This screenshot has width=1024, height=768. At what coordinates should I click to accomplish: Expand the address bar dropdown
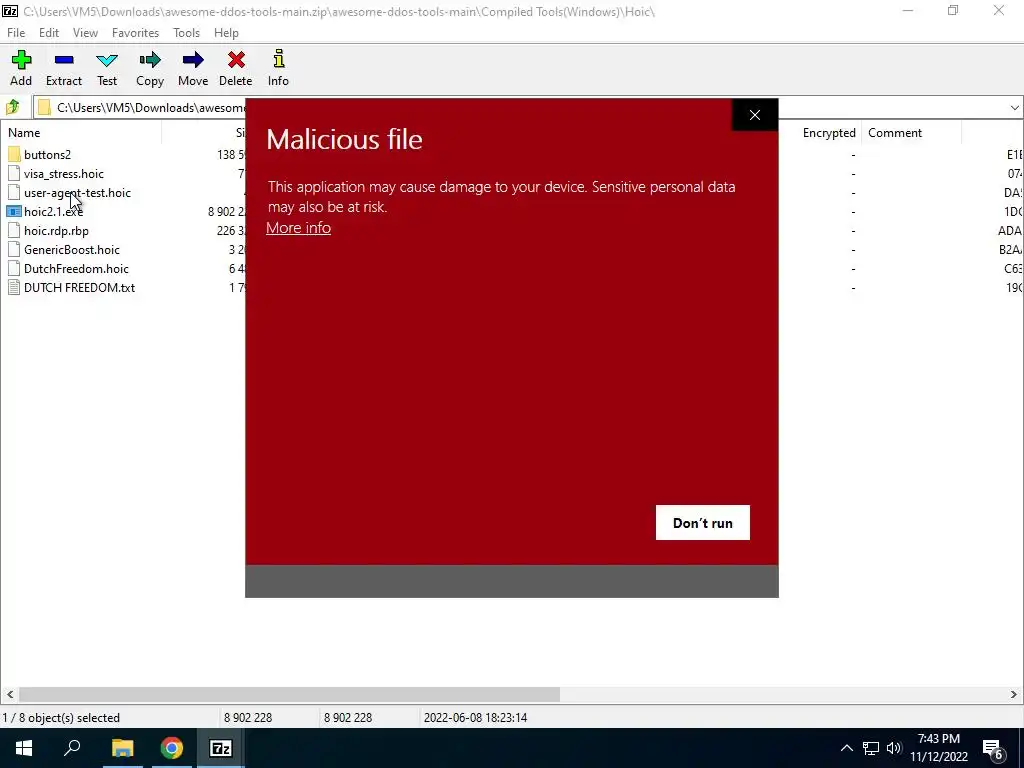pos(1014,108)
